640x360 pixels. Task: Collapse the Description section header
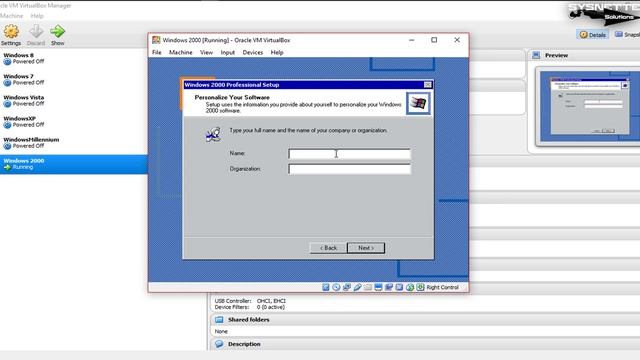[425, 344]
